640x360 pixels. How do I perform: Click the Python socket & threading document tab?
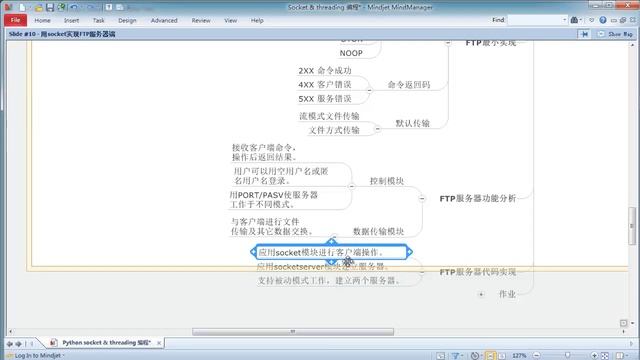(107, 343)
